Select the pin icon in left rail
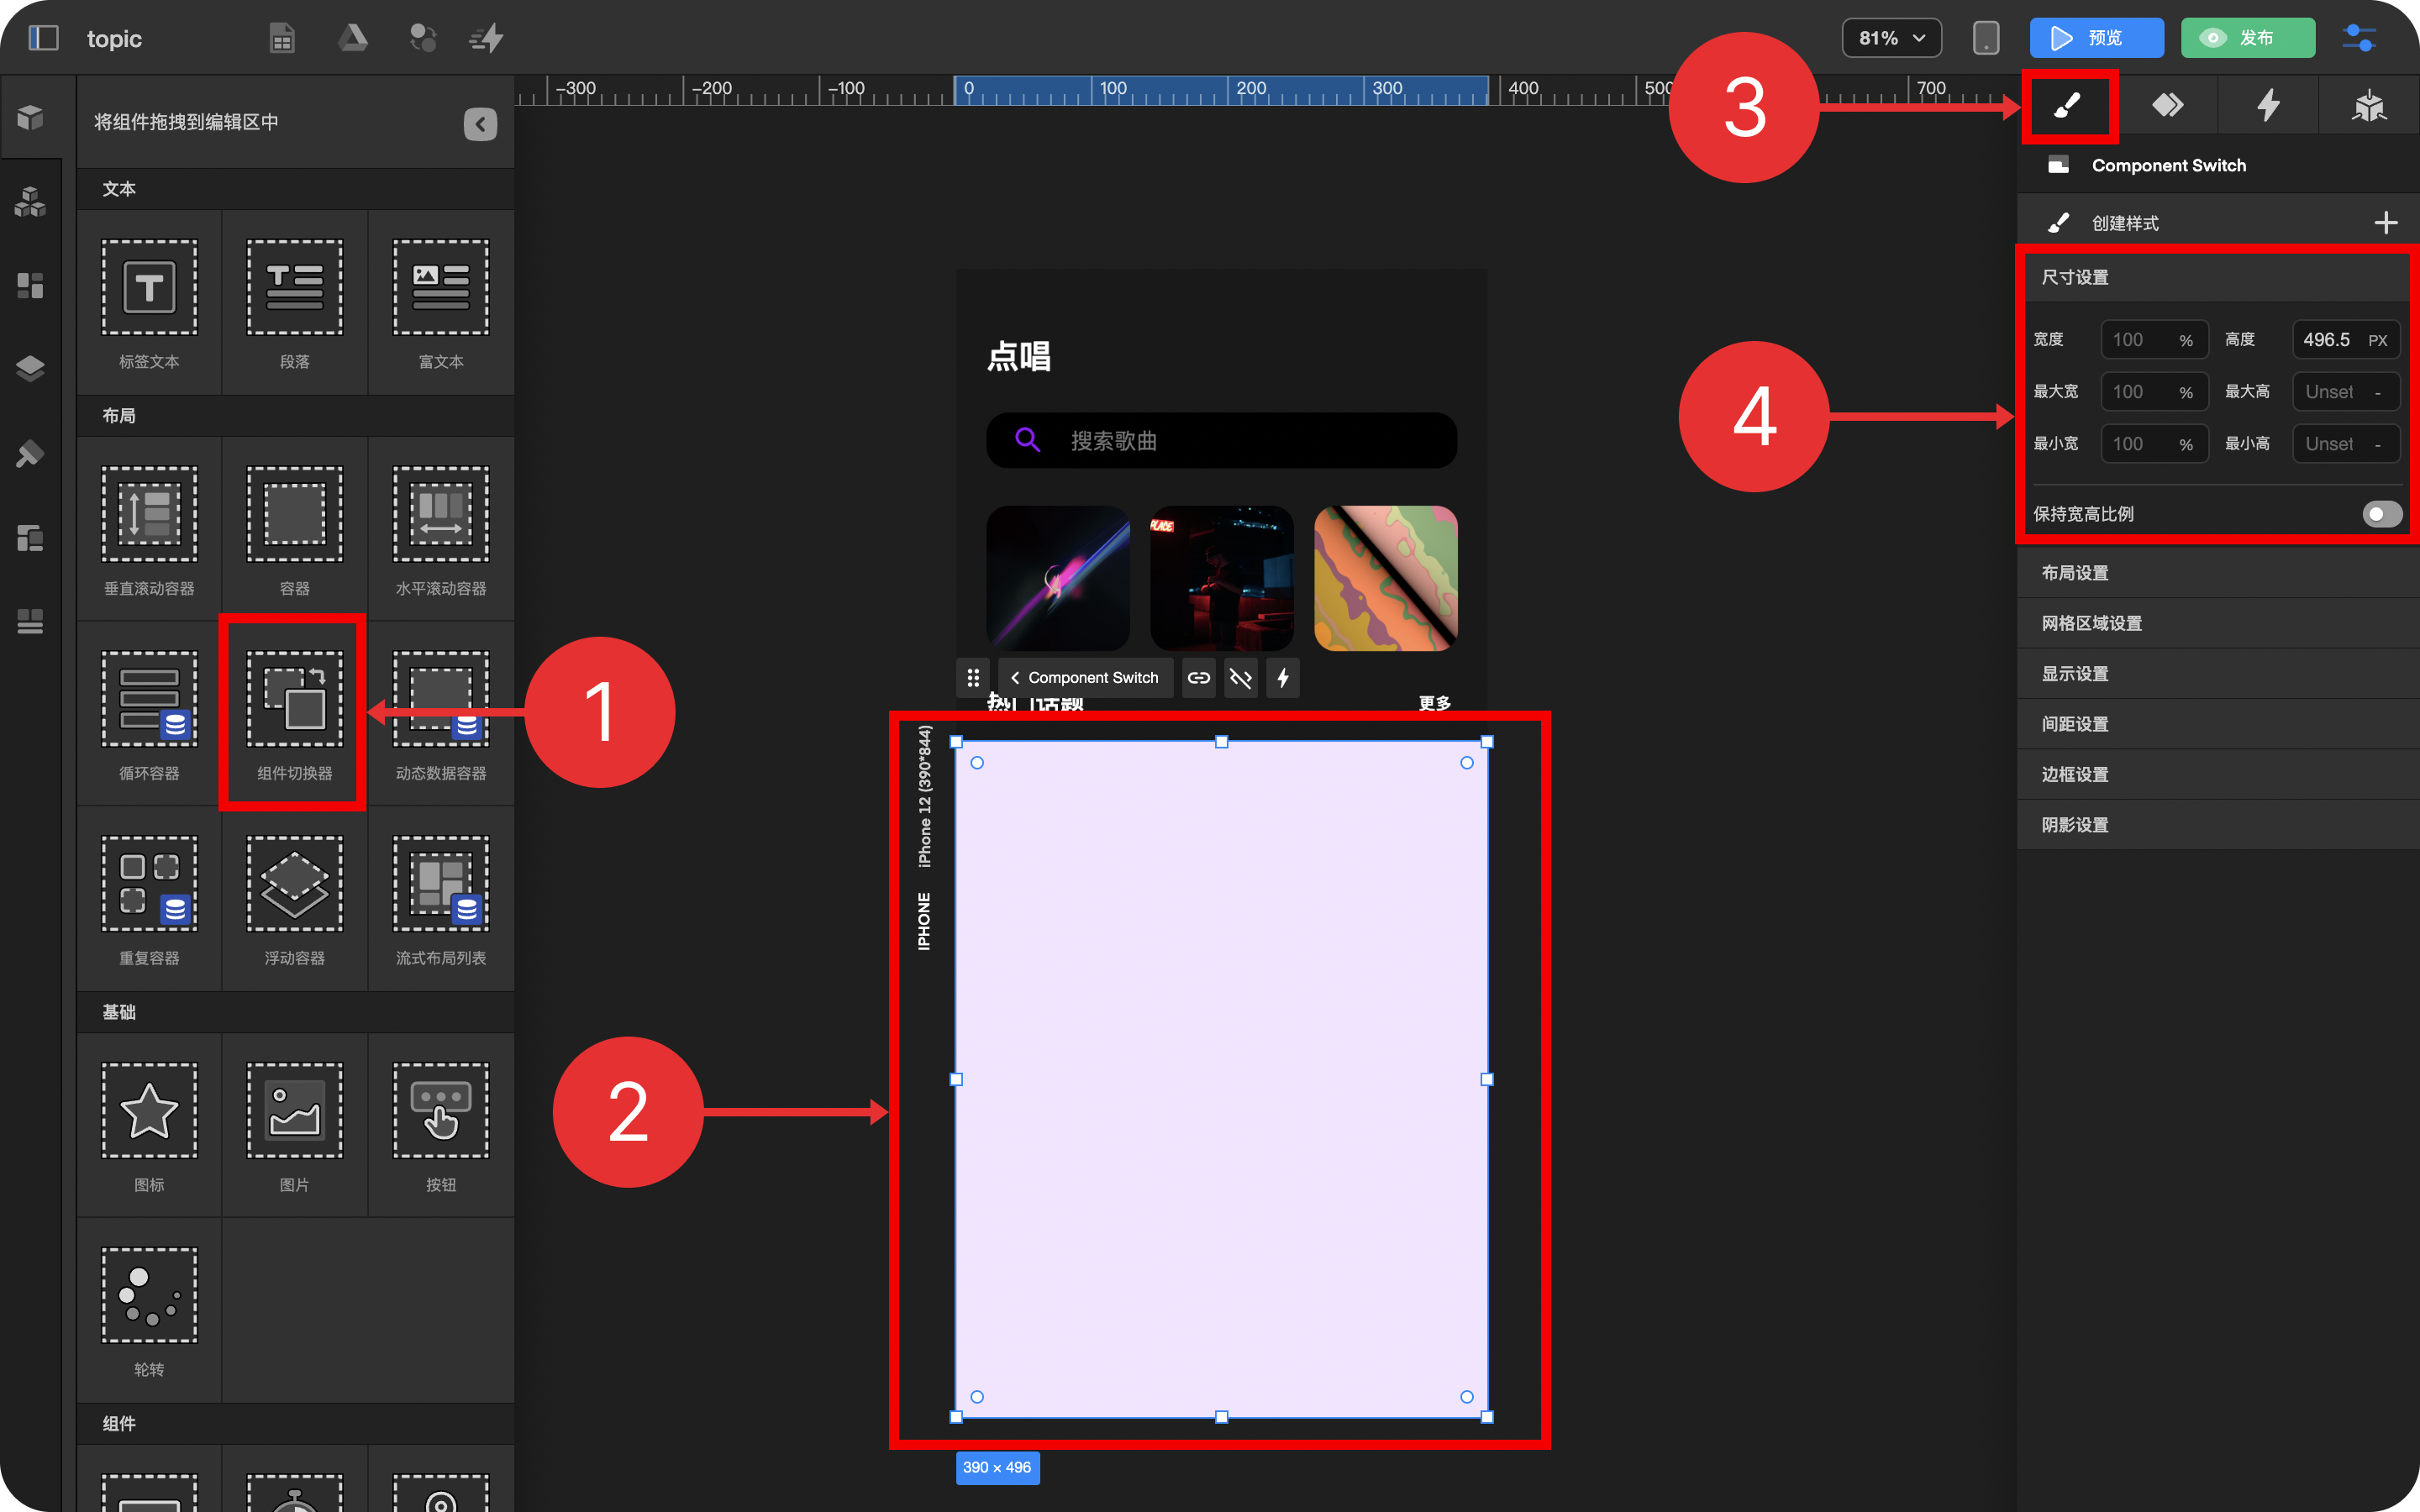The height and width of the screenshot is (1512, 2420). [30, 453]
